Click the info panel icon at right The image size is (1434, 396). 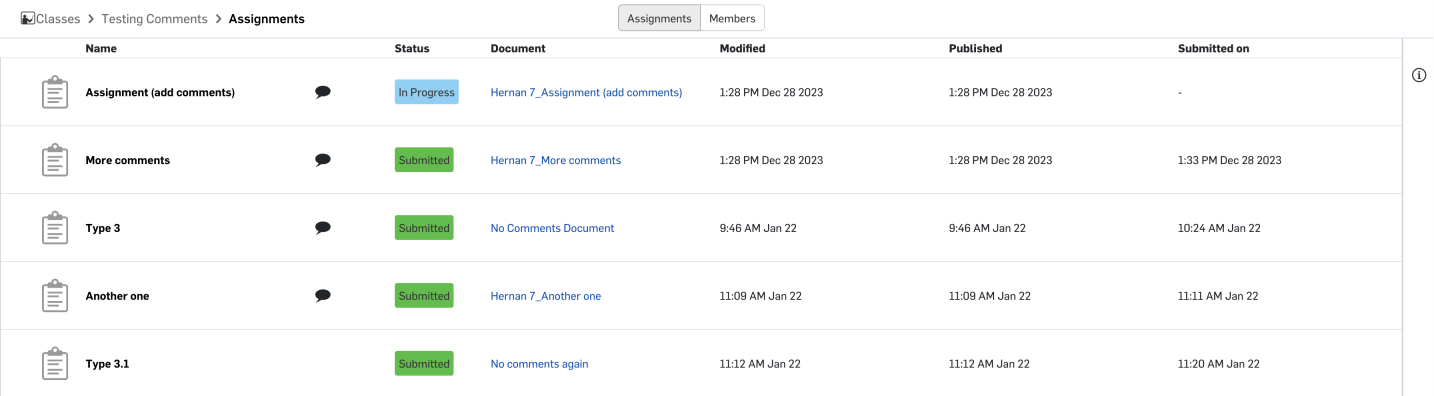(1418, 76)
